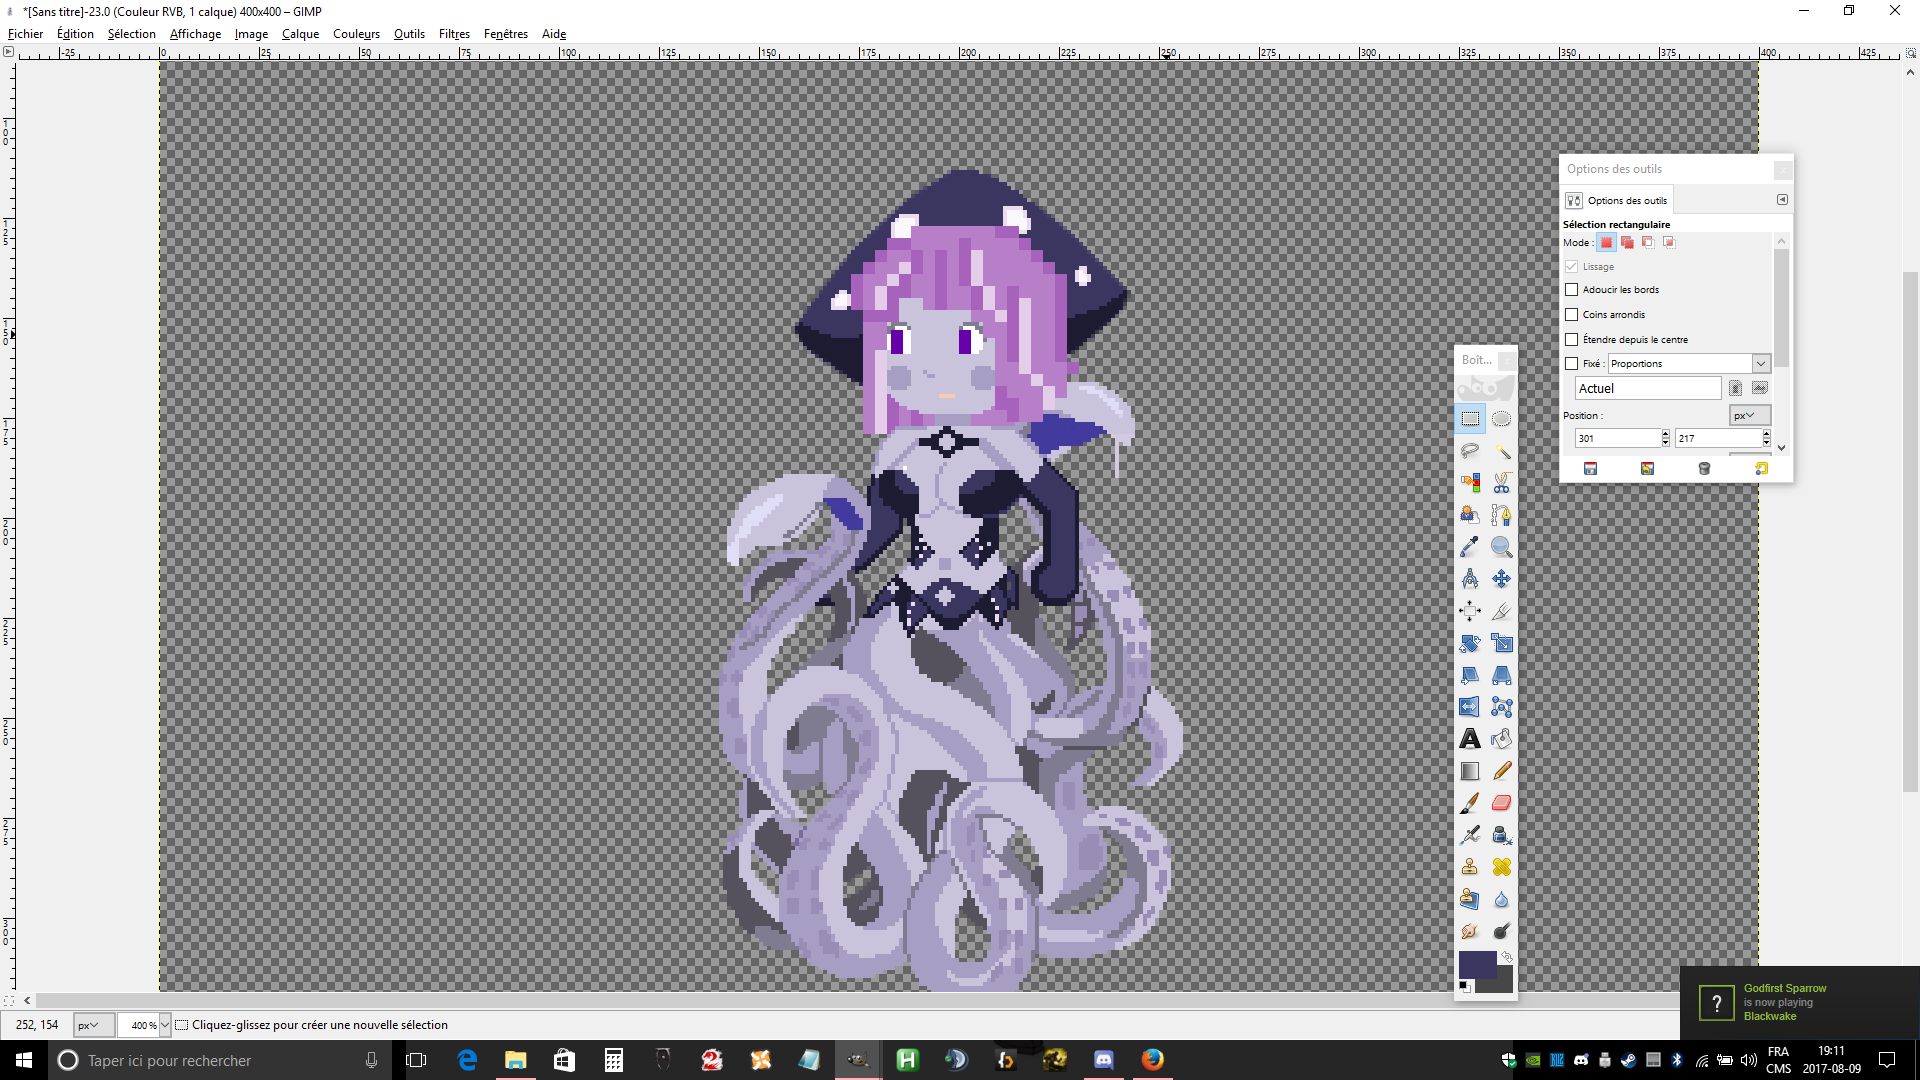The width and height of the screenshot is (1920, 1080).
Task: Choose the Fuzzy Select wand tool
Action: pos(1501,451)
